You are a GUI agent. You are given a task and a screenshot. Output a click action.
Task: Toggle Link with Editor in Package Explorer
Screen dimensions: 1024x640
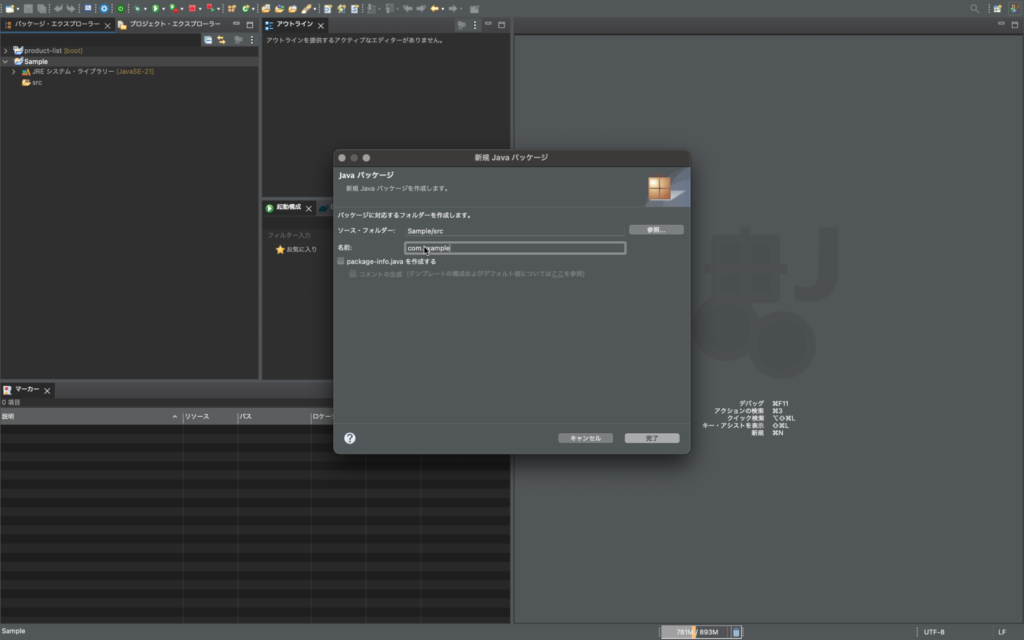tap(221, 40)
